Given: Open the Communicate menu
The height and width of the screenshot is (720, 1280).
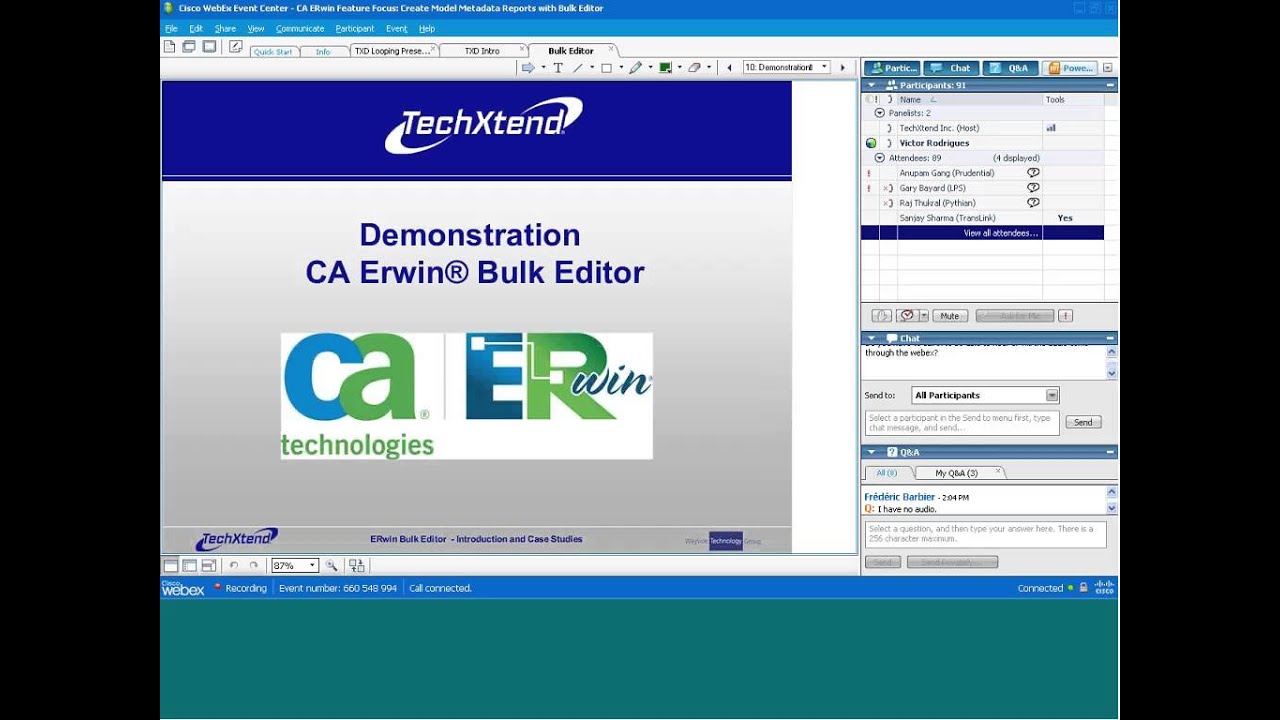Looking at the screenshot, I should (300, 29).
